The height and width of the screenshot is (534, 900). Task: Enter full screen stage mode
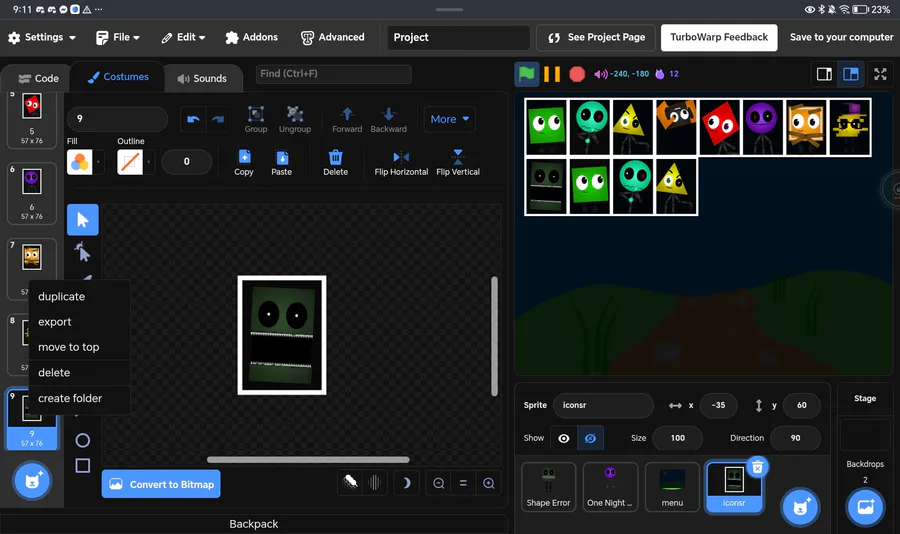880,73
